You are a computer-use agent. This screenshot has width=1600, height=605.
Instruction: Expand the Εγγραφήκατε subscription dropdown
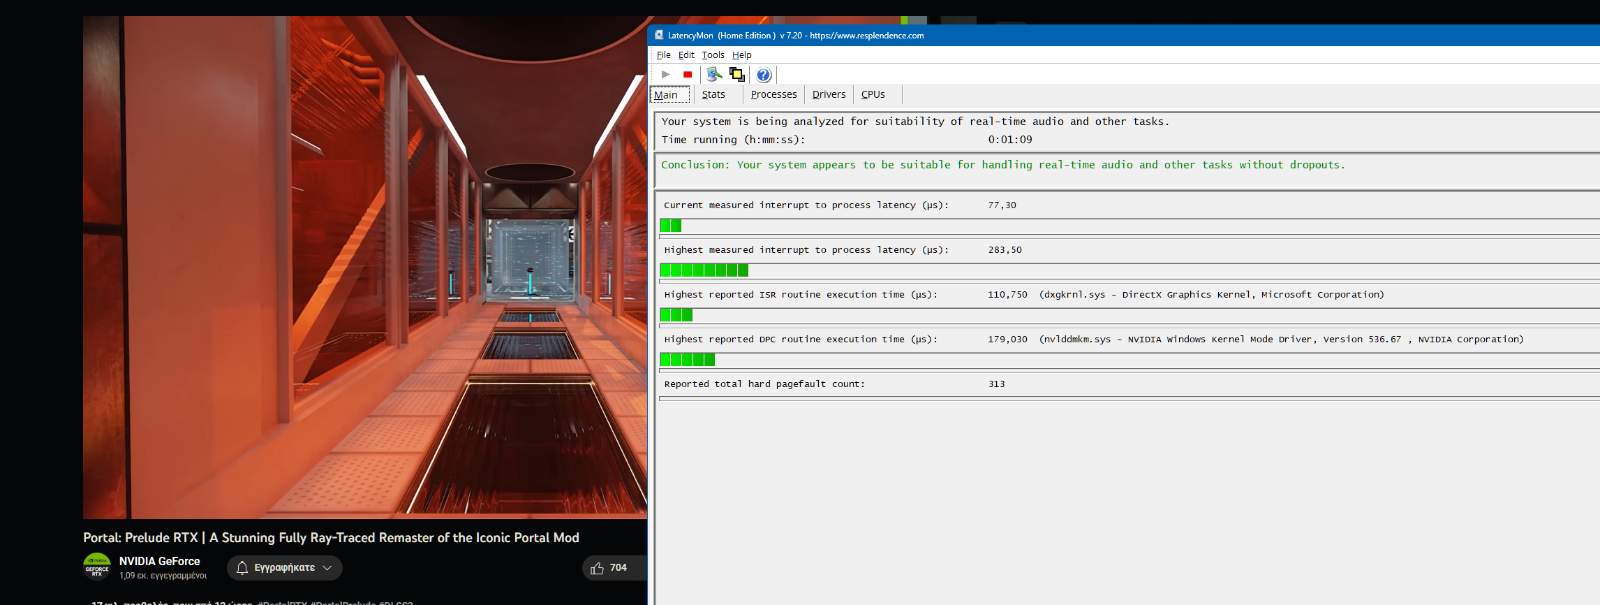(285, 568)
